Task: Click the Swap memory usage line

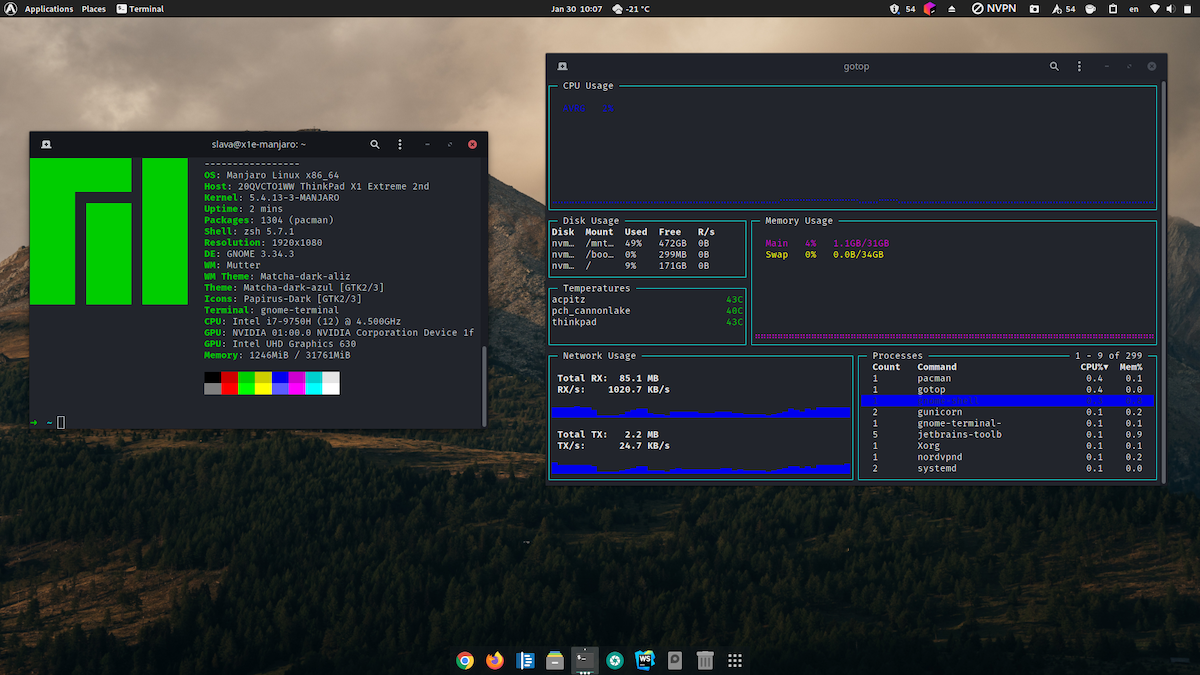Action: (x=825, y=254)
